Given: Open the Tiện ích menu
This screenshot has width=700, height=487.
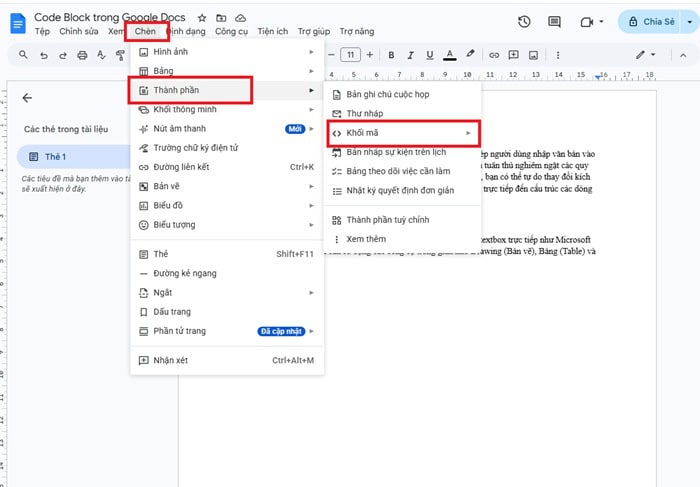Looking at the screenshot, I should (x=272, y=31).
